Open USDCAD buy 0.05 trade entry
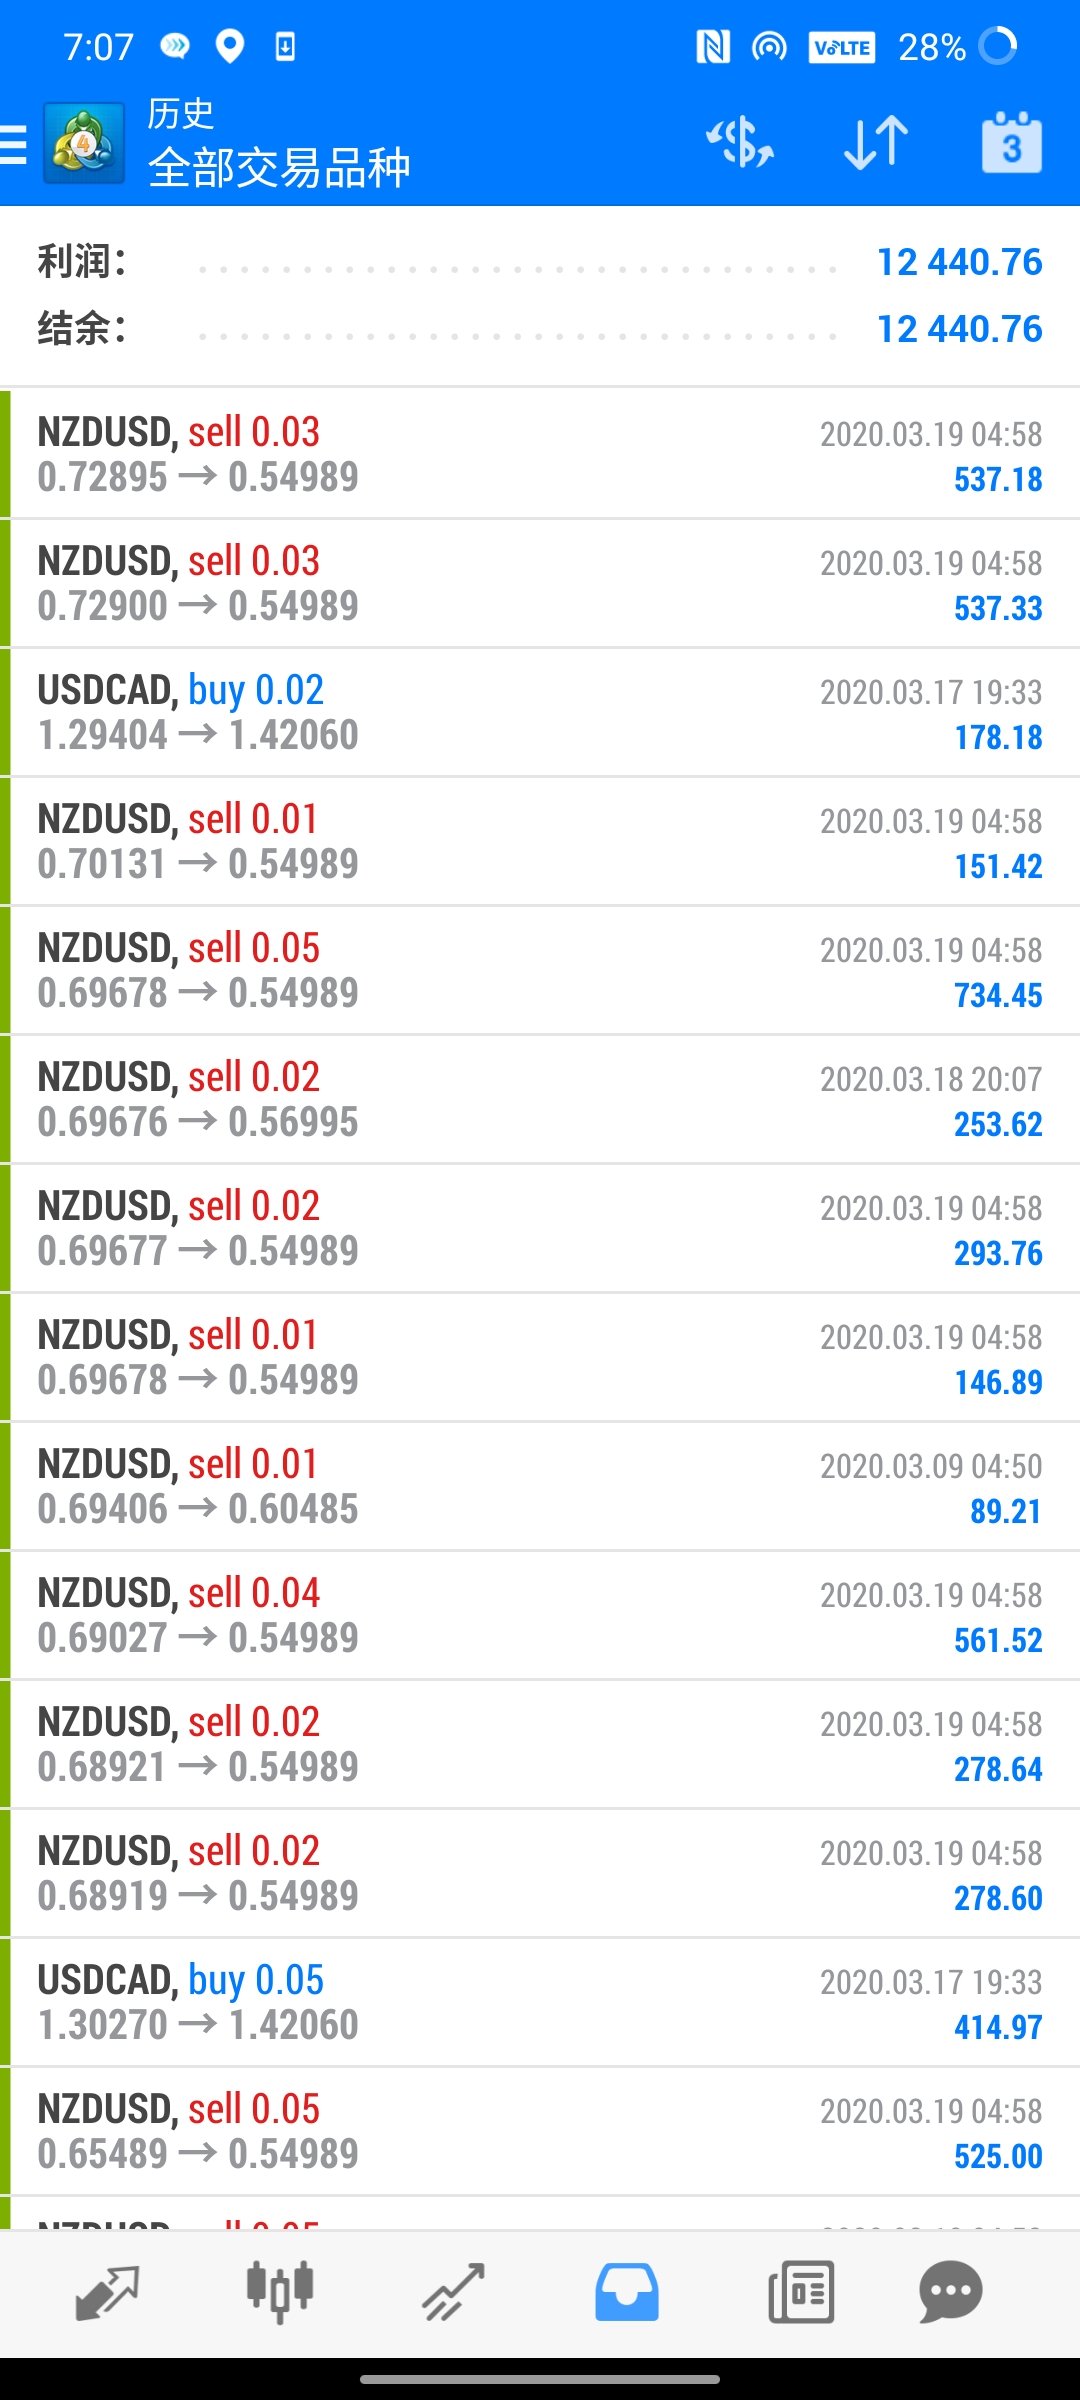The height and width of the screenshot is (2400, 1080). point(540,2002)
